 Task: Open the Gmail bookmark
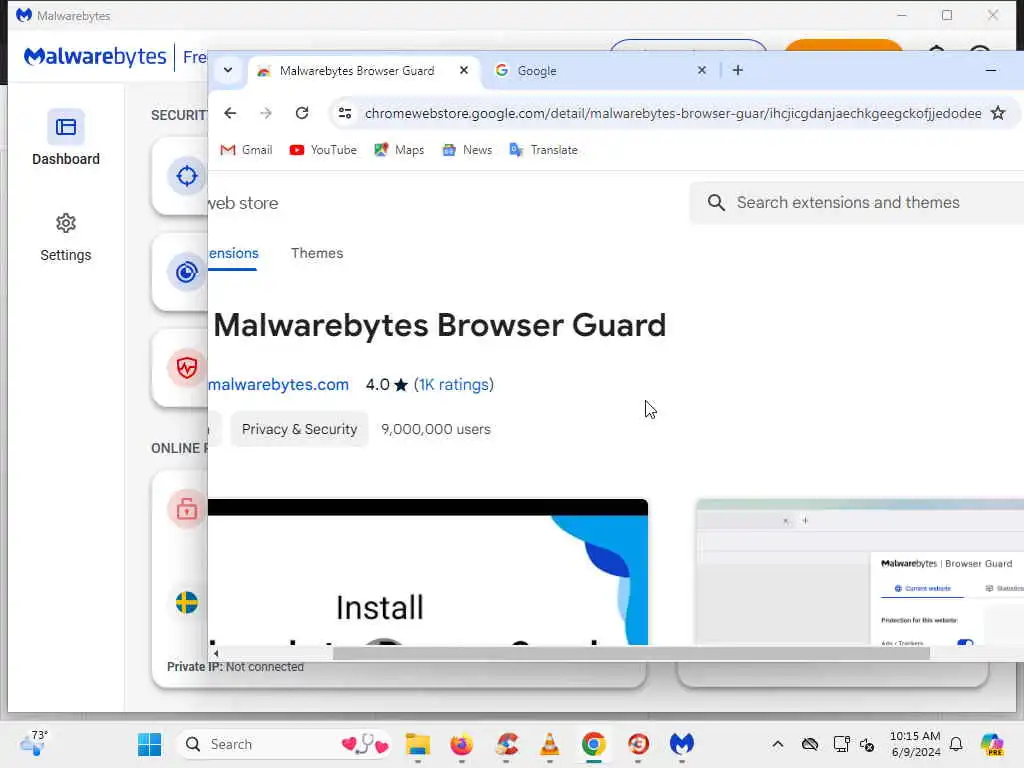click(x=246, y=150)
